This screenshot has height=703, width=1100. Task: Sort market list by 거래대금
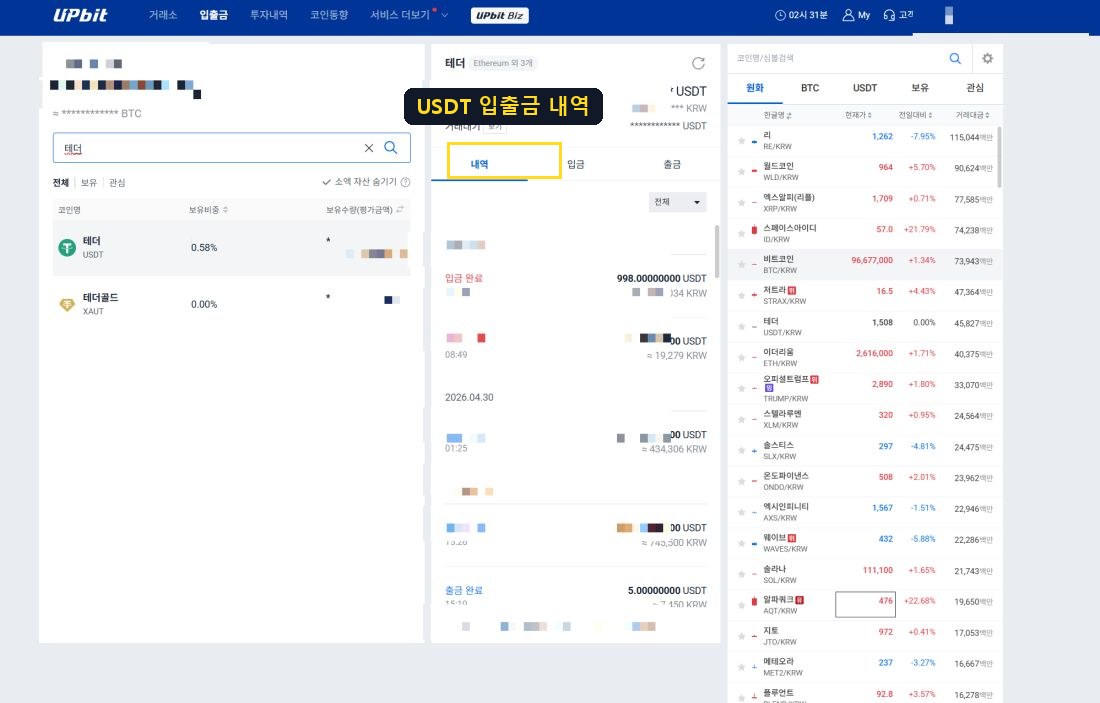pos(972,115)
